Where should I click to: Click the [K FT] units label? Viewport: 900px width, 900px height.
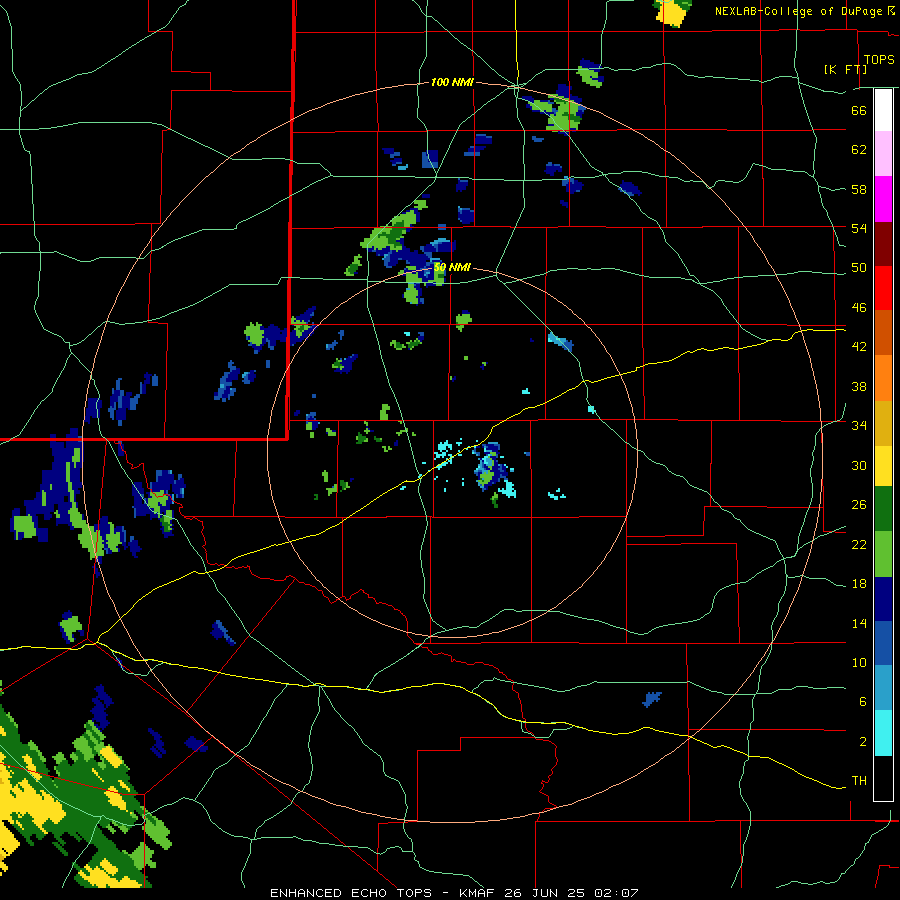tap(845, 70)
